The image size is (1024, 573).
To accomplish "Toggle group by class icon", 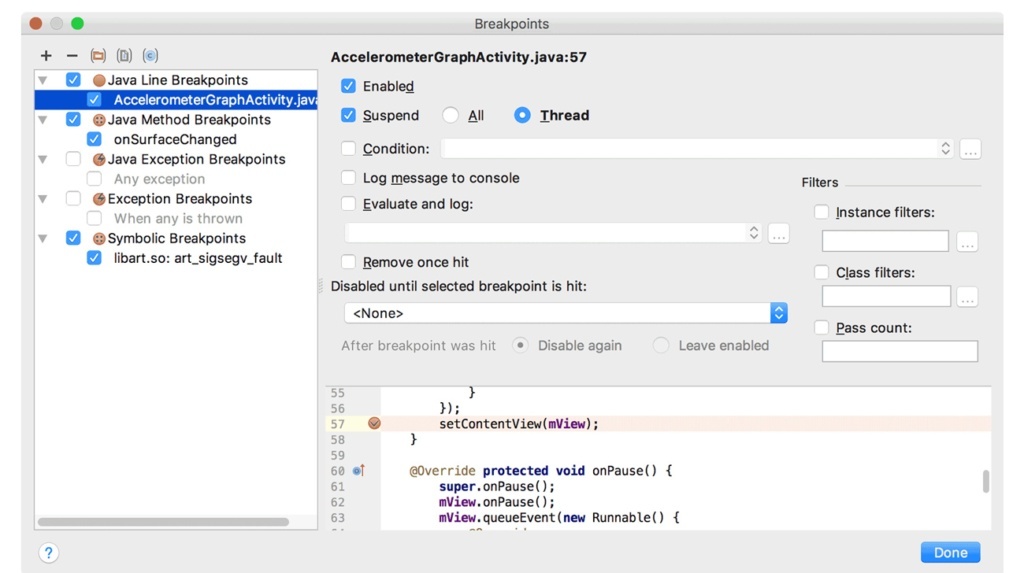I will [x=150, y=56].
